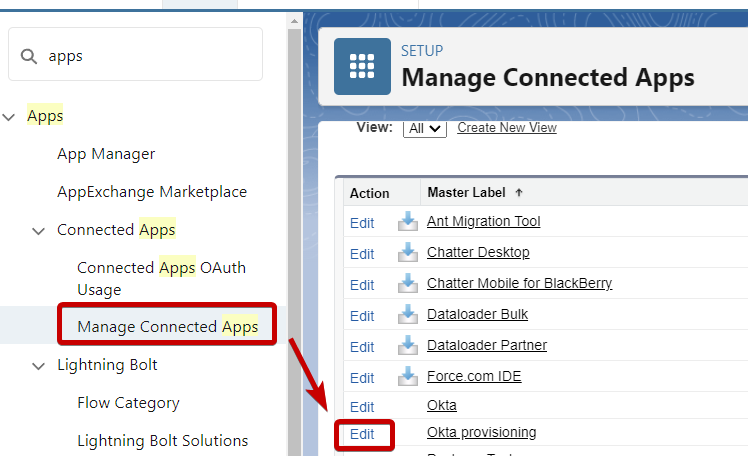
Task: Click Edit for Dataloader Bulk
Action: [x=362, y=316]
